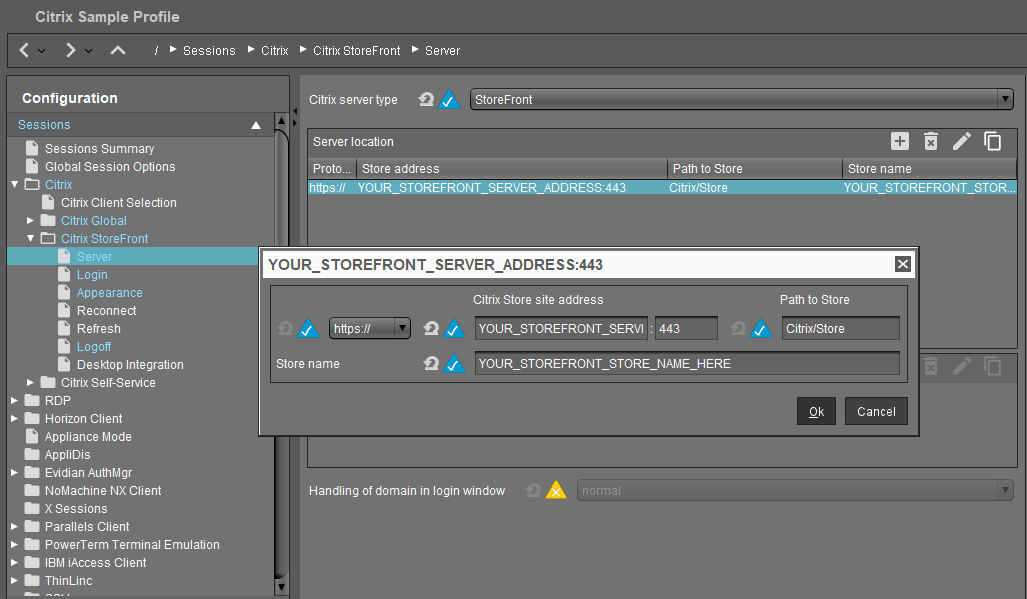The width and height of the screenshot is (1027, 599).
Task: Click the Citrix breadcrumb
Action: click(274, 50)
